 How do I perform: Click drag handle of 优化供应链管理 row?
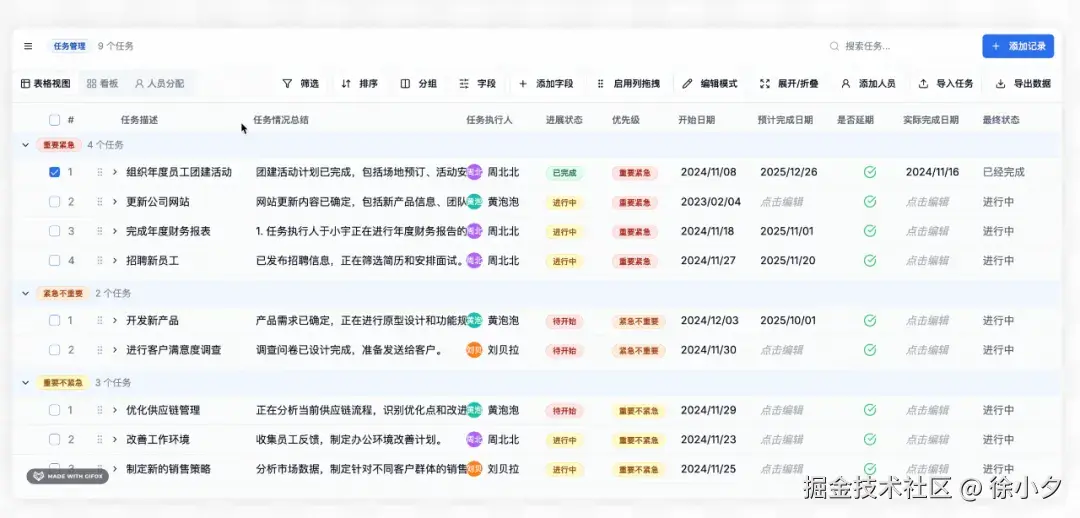[x=100, y=410]
